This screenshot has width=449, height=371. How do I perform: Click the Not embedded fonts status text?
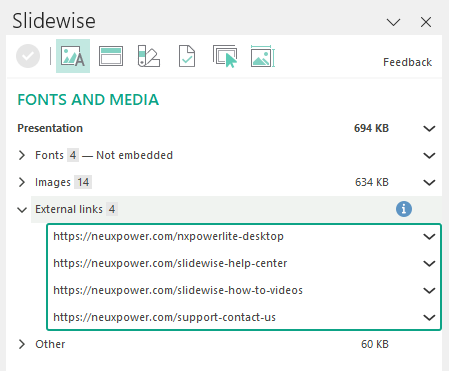[x=134, y=155]
